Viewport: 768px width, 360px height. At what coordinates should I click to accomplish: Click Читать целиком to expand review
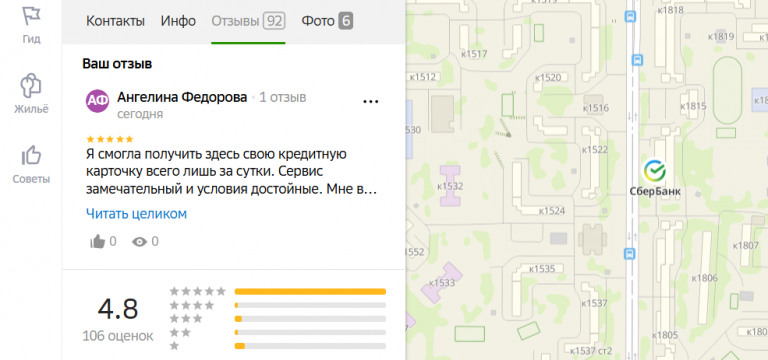click(136, 214)
